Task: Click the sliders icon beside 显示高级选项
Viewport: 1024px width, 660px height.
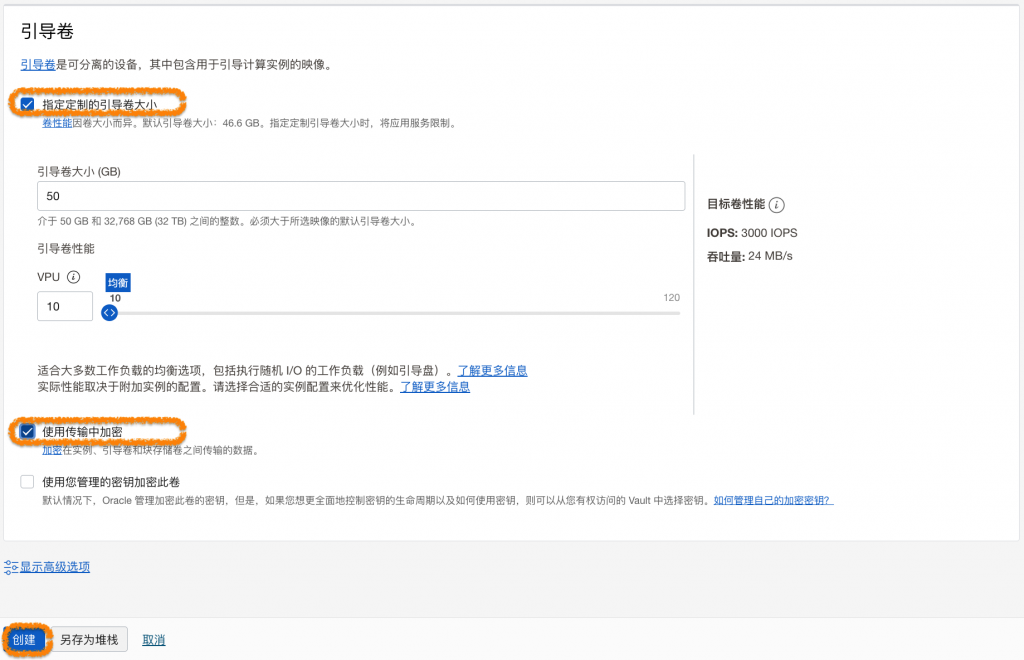Action: click(x=11, y=567)
